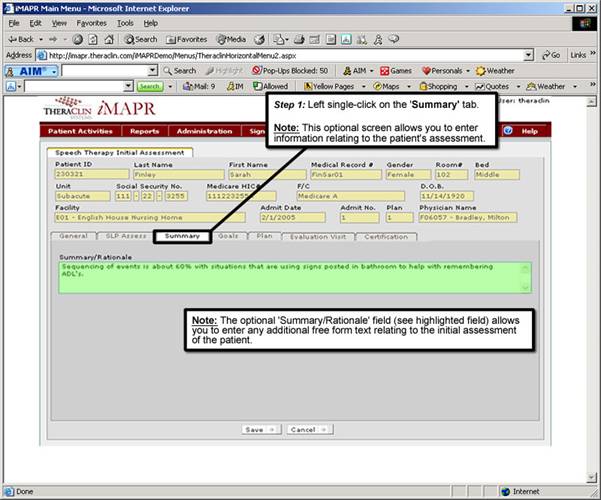Click the Mail toolbar icon
This screenshot has width=601, height=500.
(x=280, y=39)
